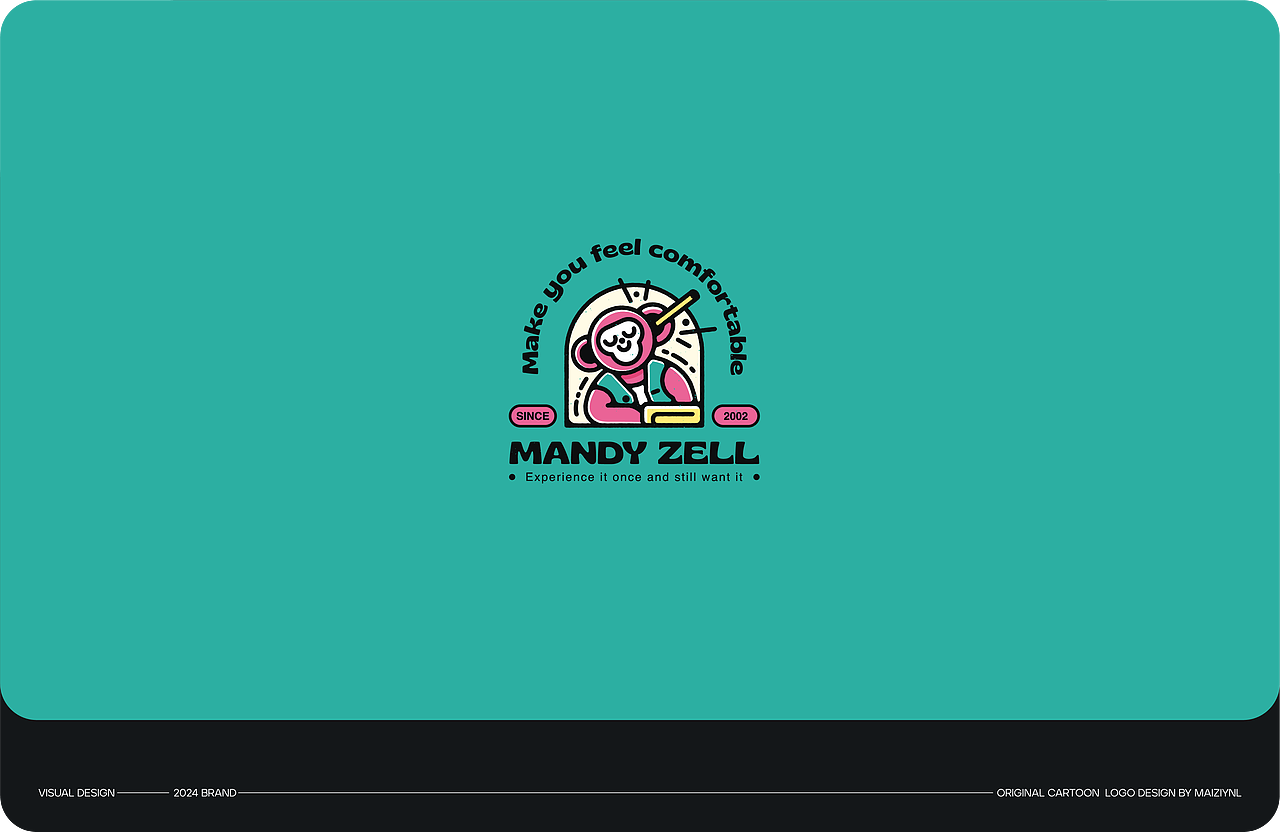This screenshot has height=832, width=1280.
Task: Click the curved 'Make you feel comfortable' text
Action: pyautogui.click(x=634, y=305)
